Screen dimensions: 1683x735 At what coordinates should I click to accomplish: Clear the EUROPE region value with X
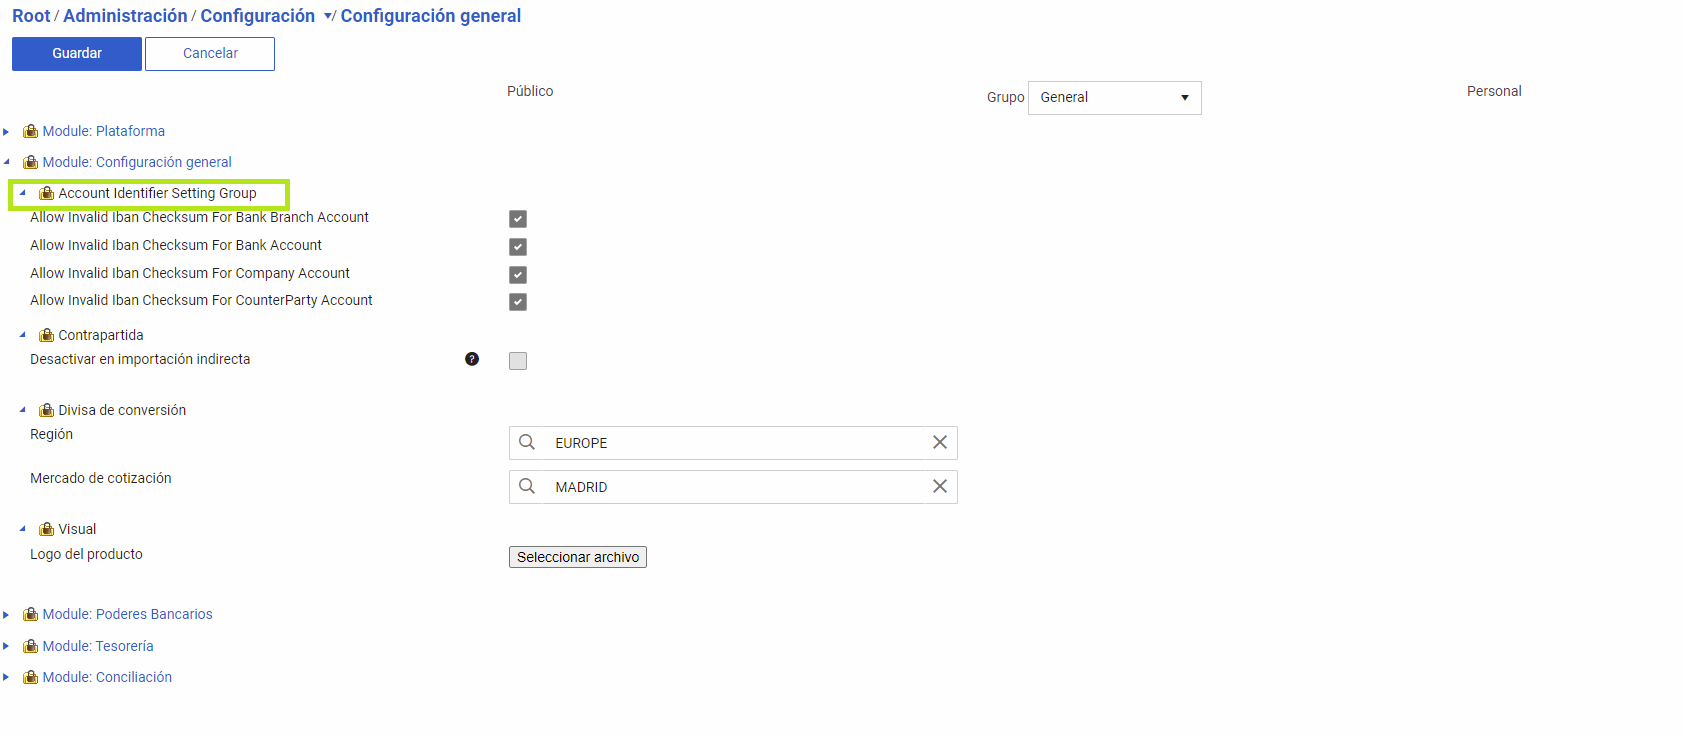click(940, 442)
